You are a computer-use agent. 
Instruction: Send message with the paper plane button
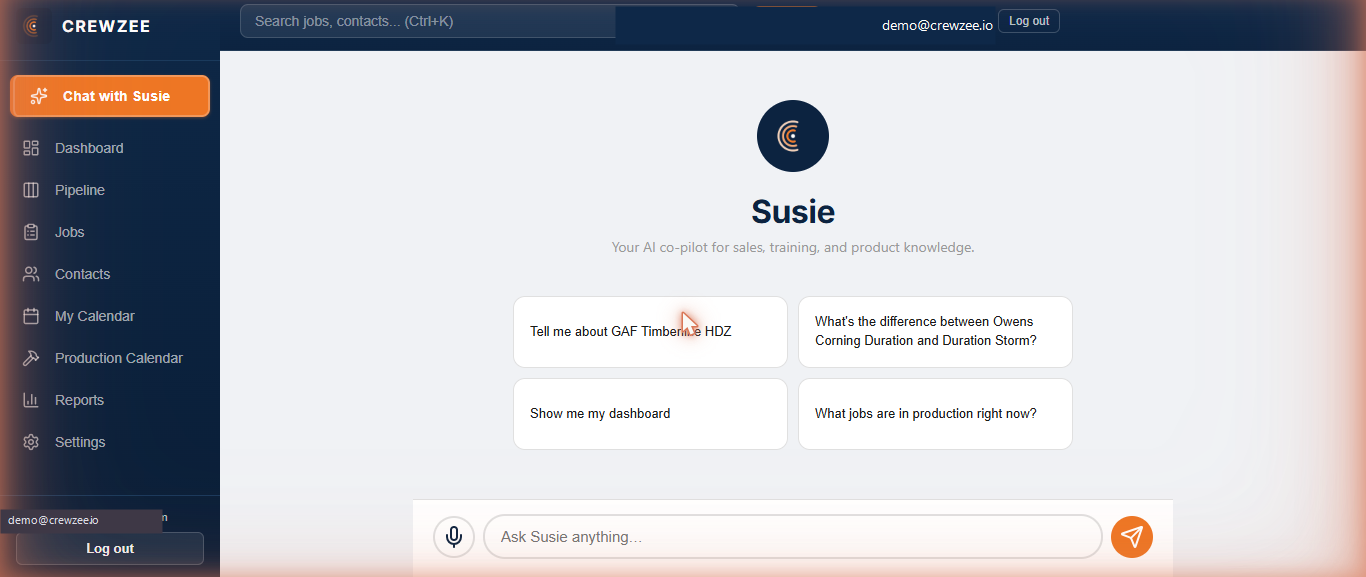pos(1132,537)
